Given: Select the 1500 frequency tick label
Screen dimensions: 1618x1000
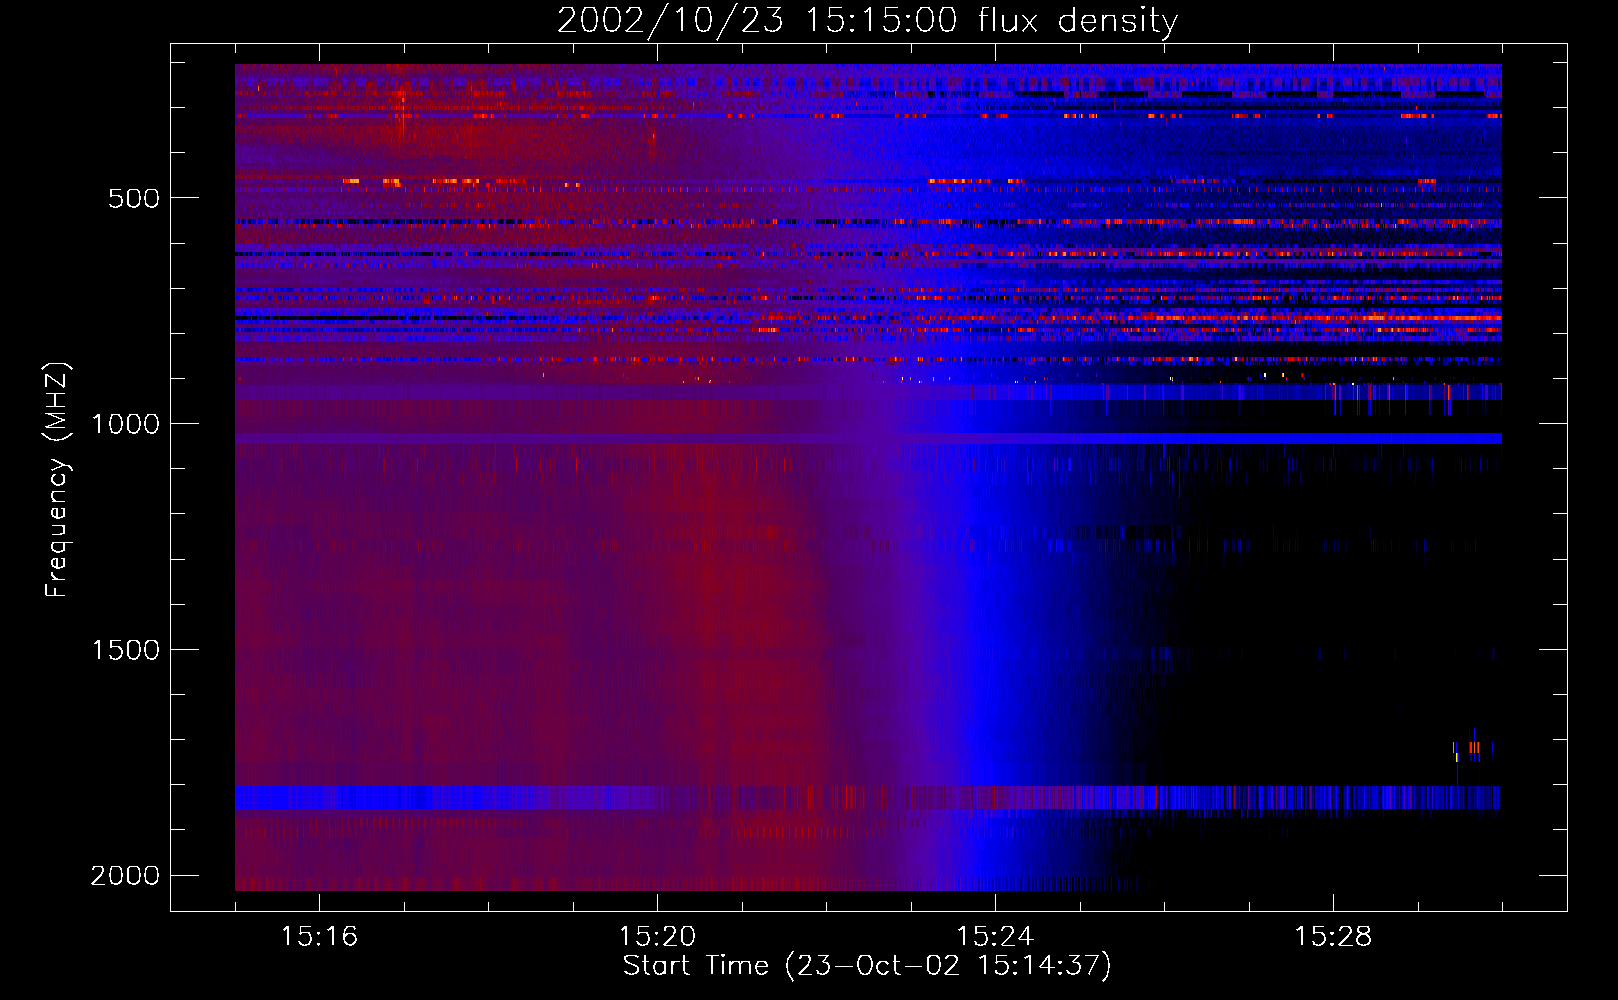Looking at the screenshot, I should coord(125,650).
